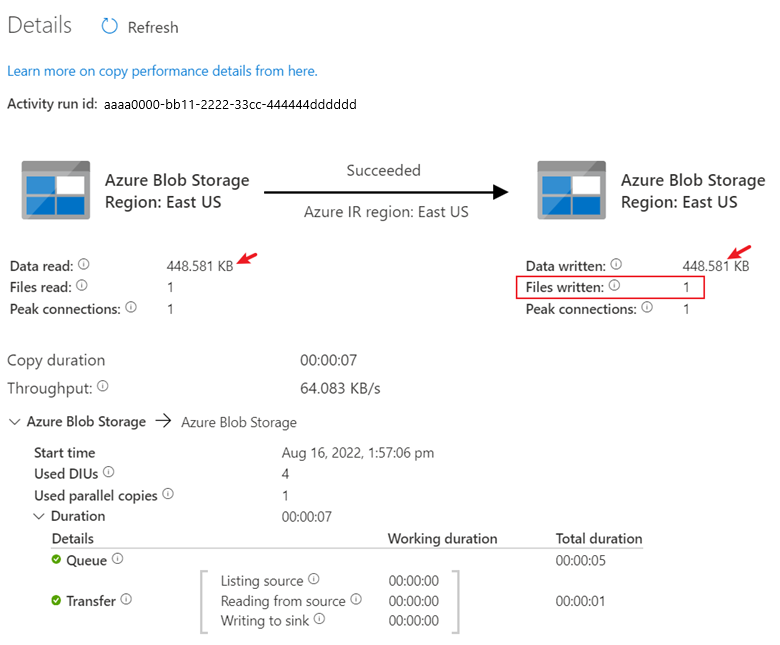Click the source Azure Blob Storage icon
780x645 pixels.
pyautogui.click(x=56, y=190)
